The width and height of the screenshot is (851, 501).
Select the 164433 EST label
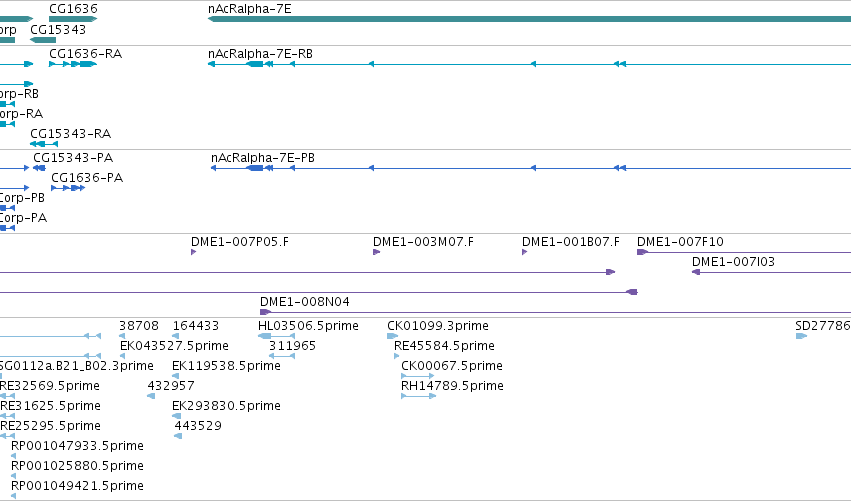point(196,326)
